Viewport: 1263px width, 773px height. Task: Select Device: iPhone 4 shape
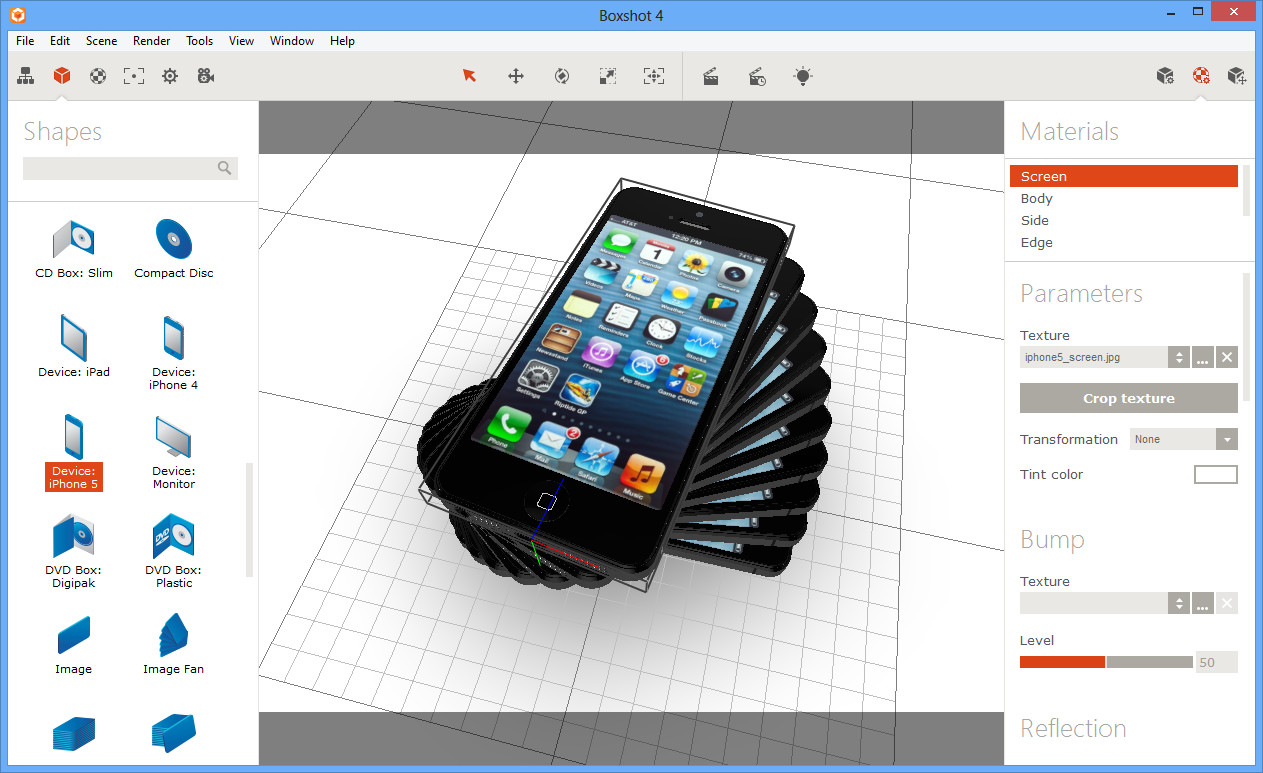174,352
